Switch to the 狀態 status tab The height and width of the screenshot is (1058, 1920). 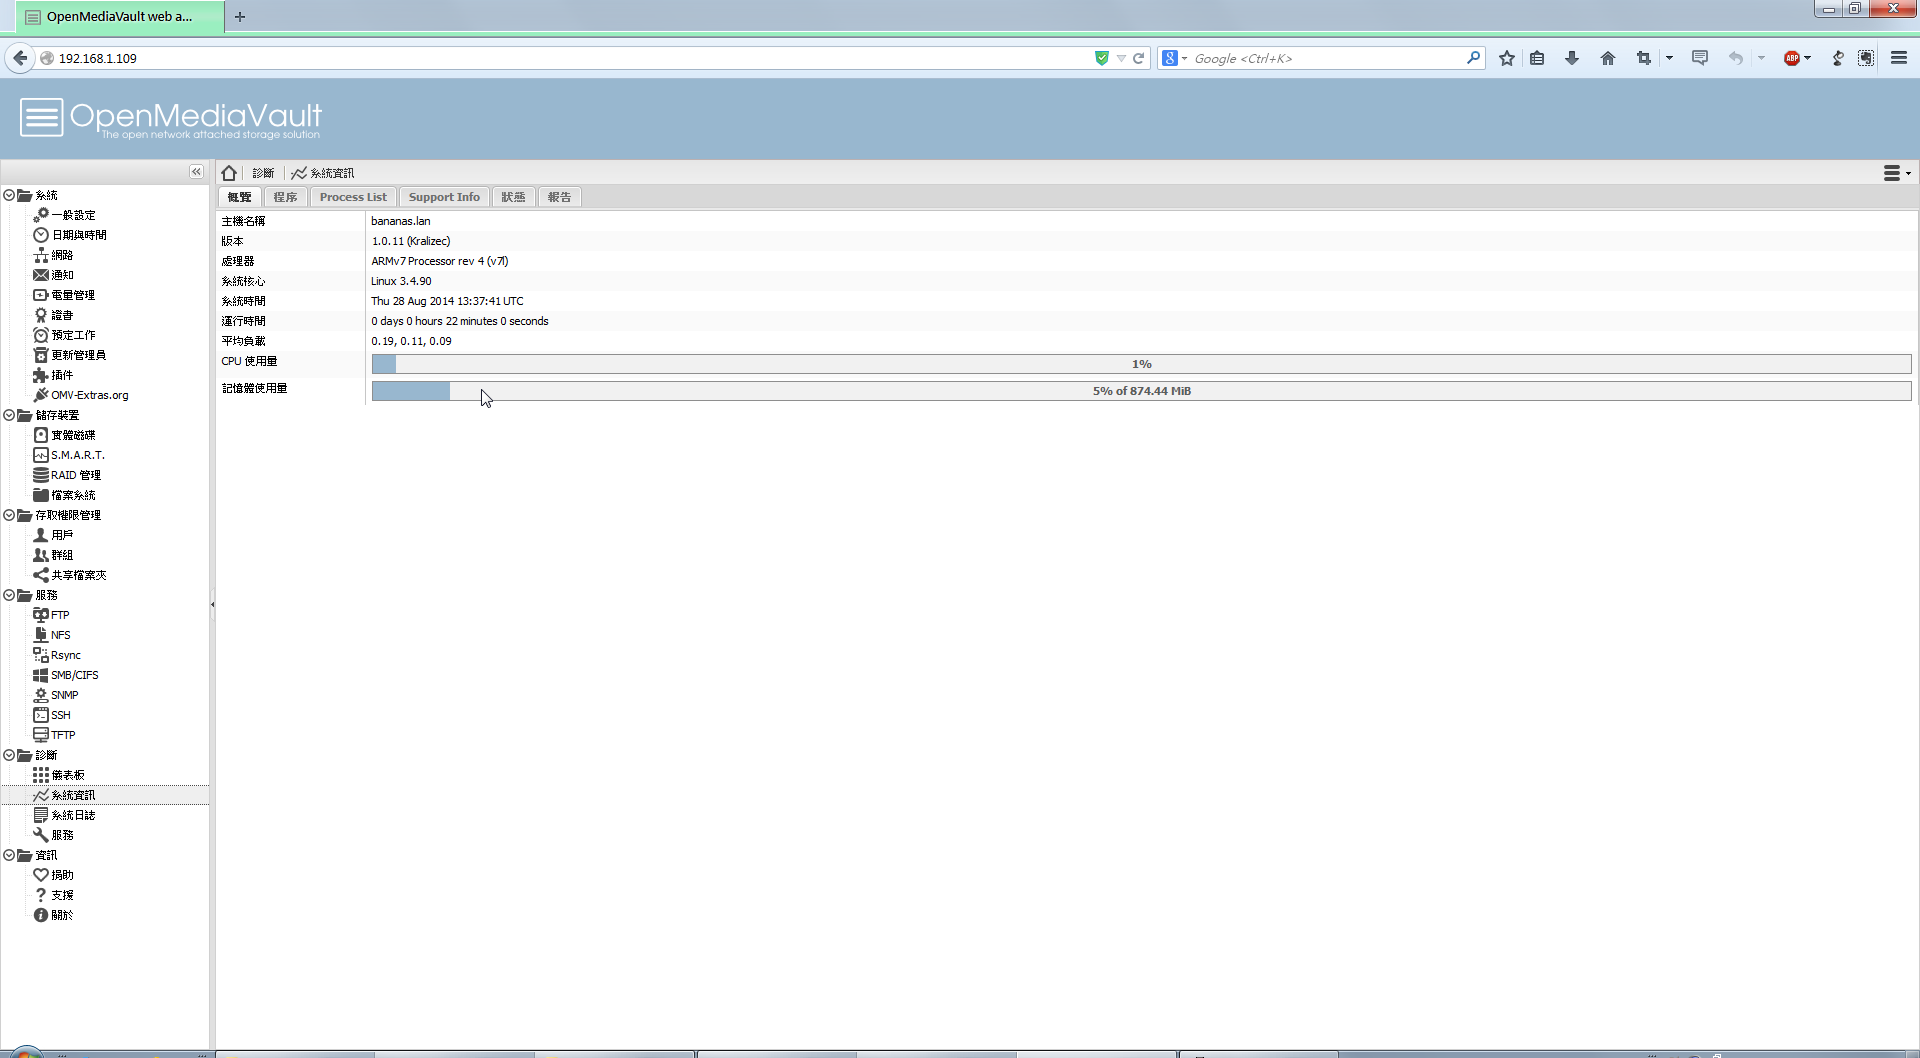click(x=513, y=197)
